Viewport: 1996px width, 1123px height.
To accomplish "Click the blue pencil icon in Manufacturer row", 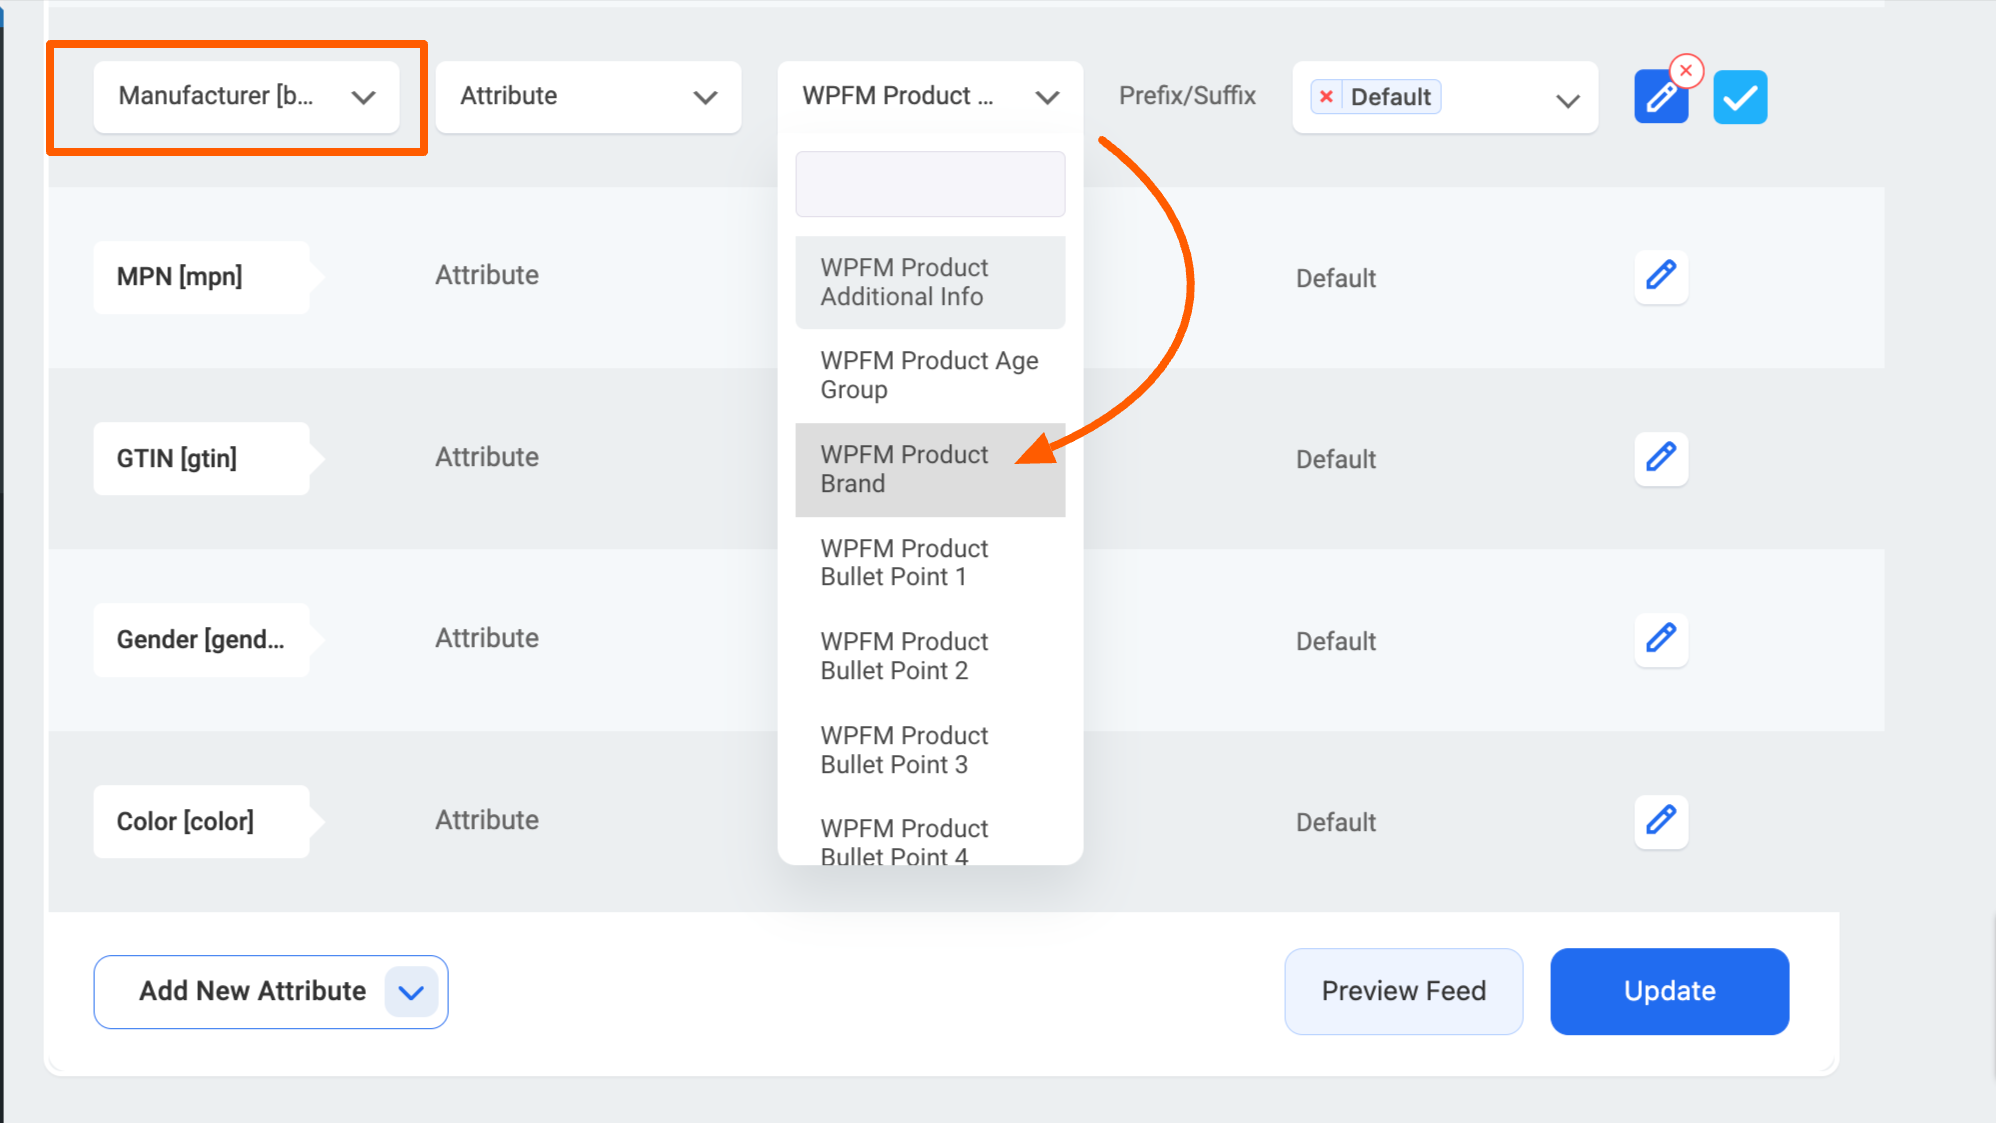I will point(1661,97).
